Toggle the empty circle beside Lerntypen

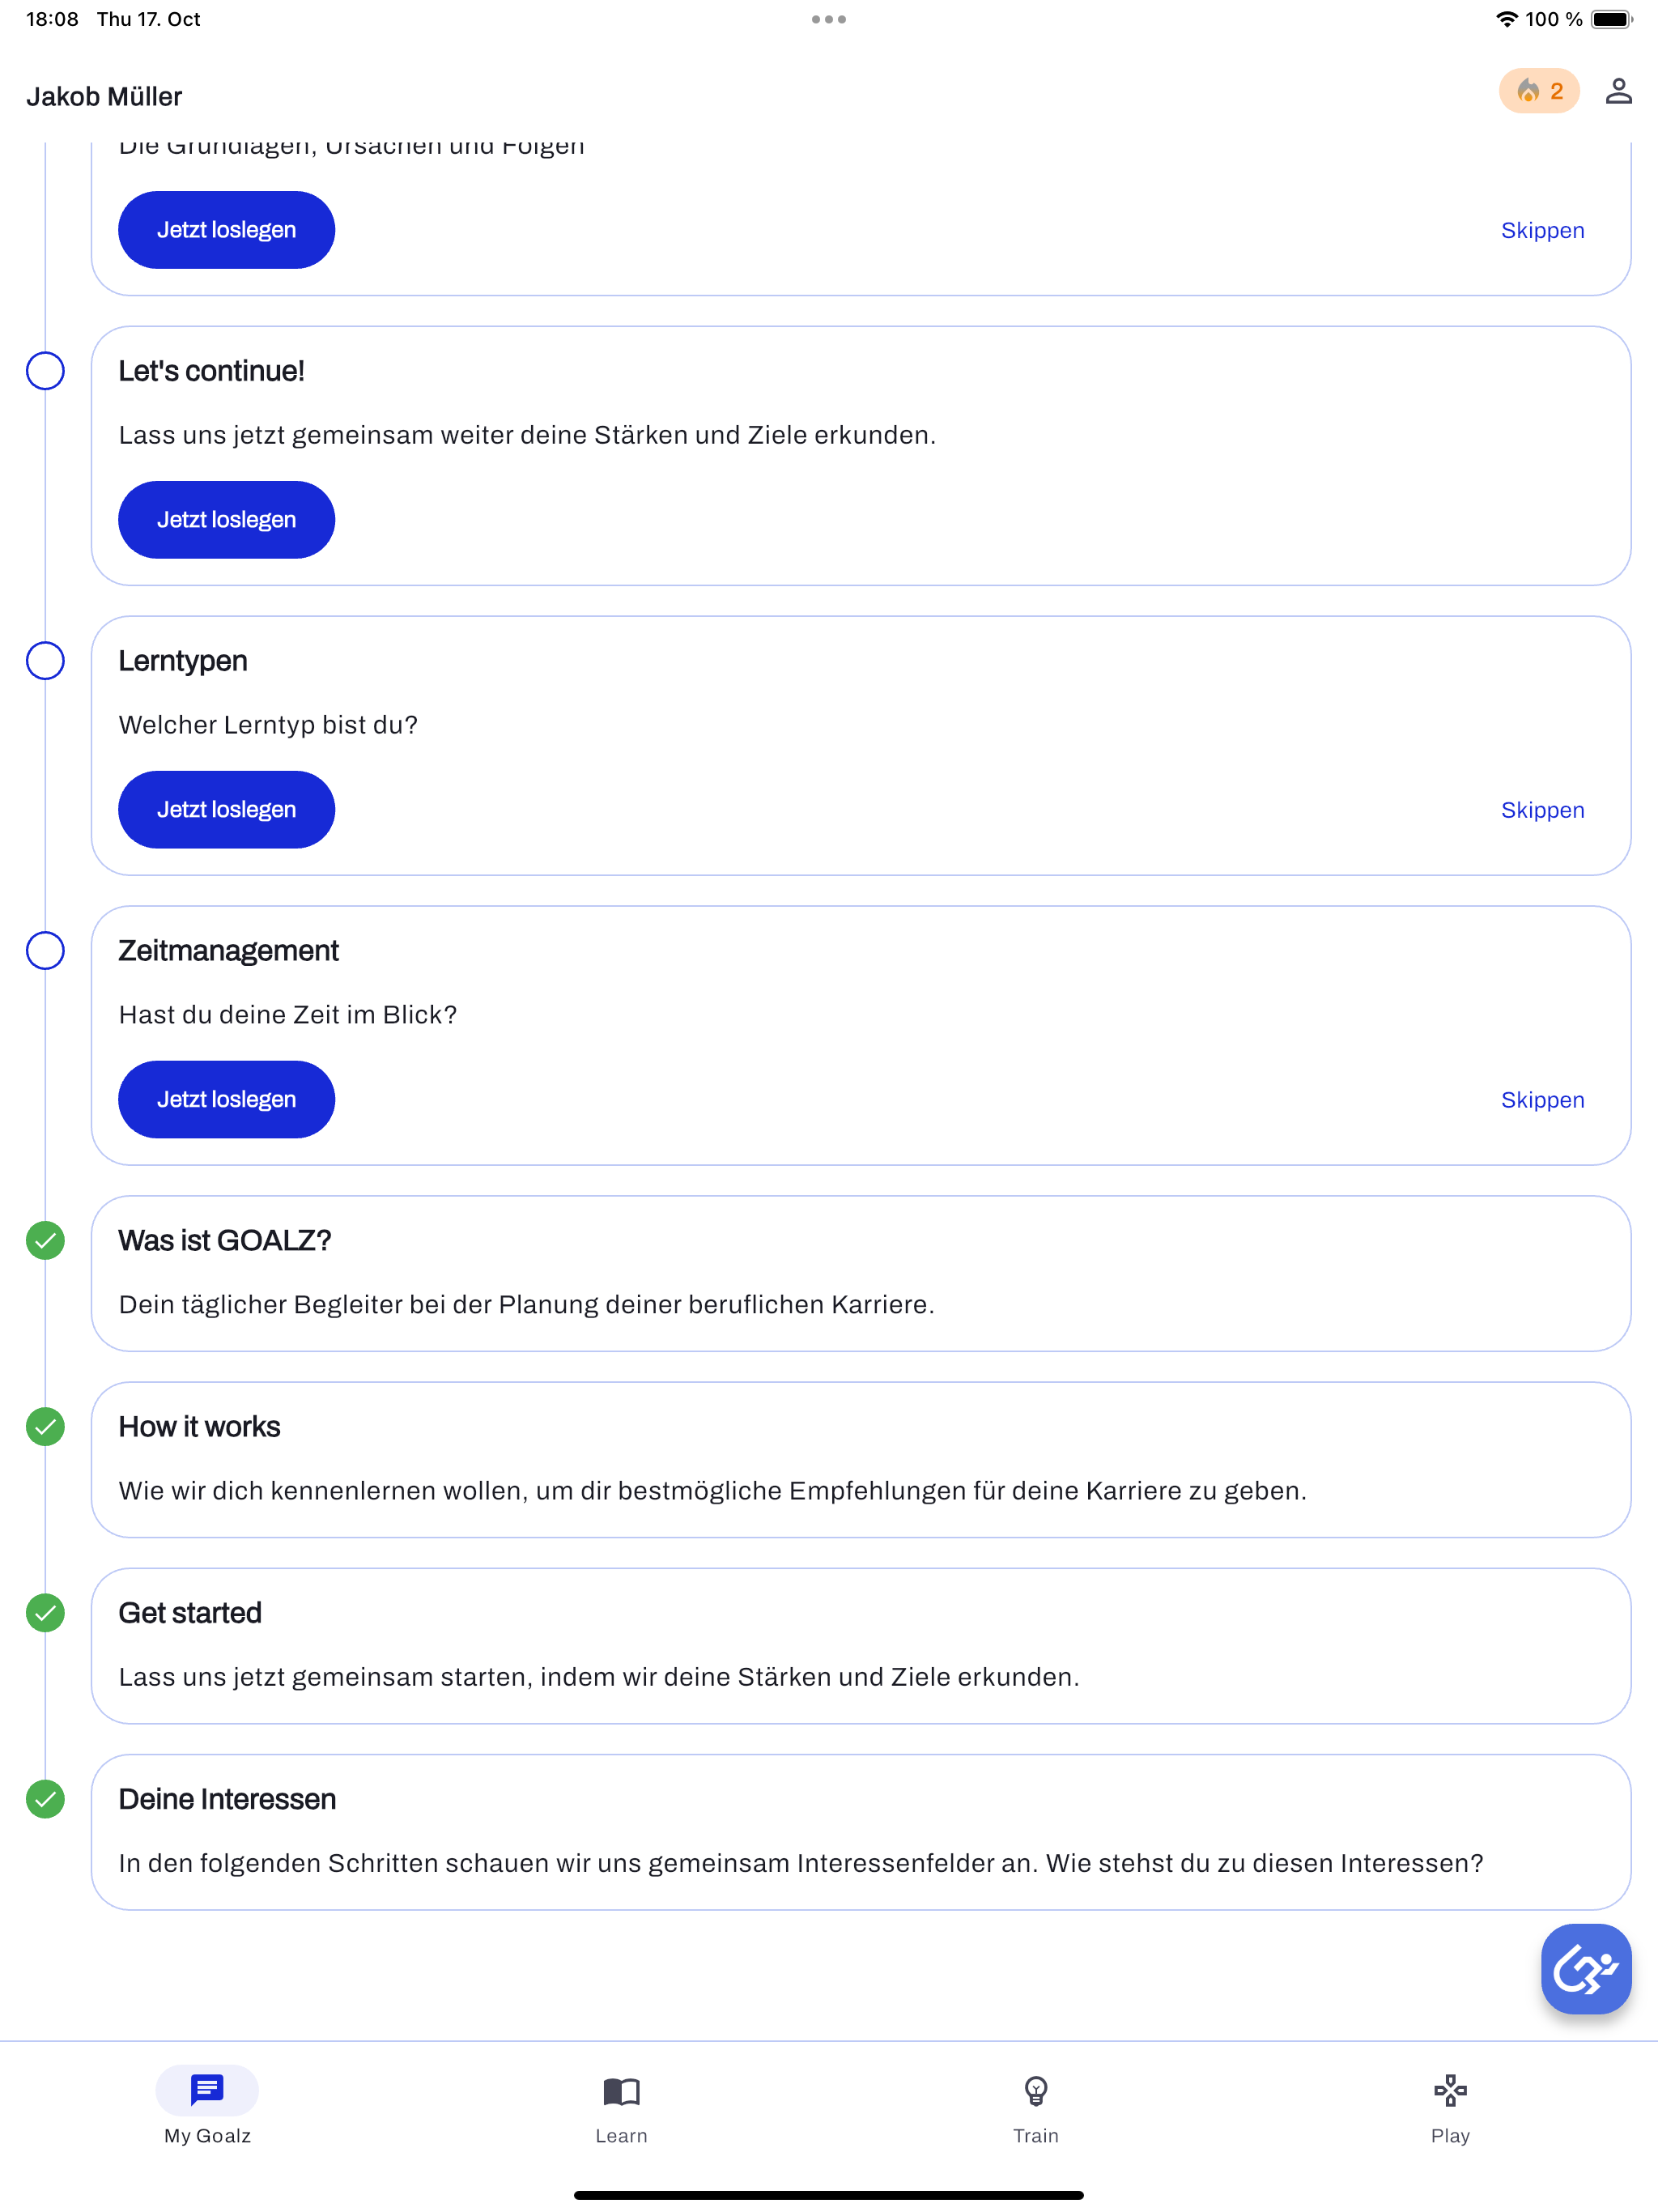(x=45, y=661)
